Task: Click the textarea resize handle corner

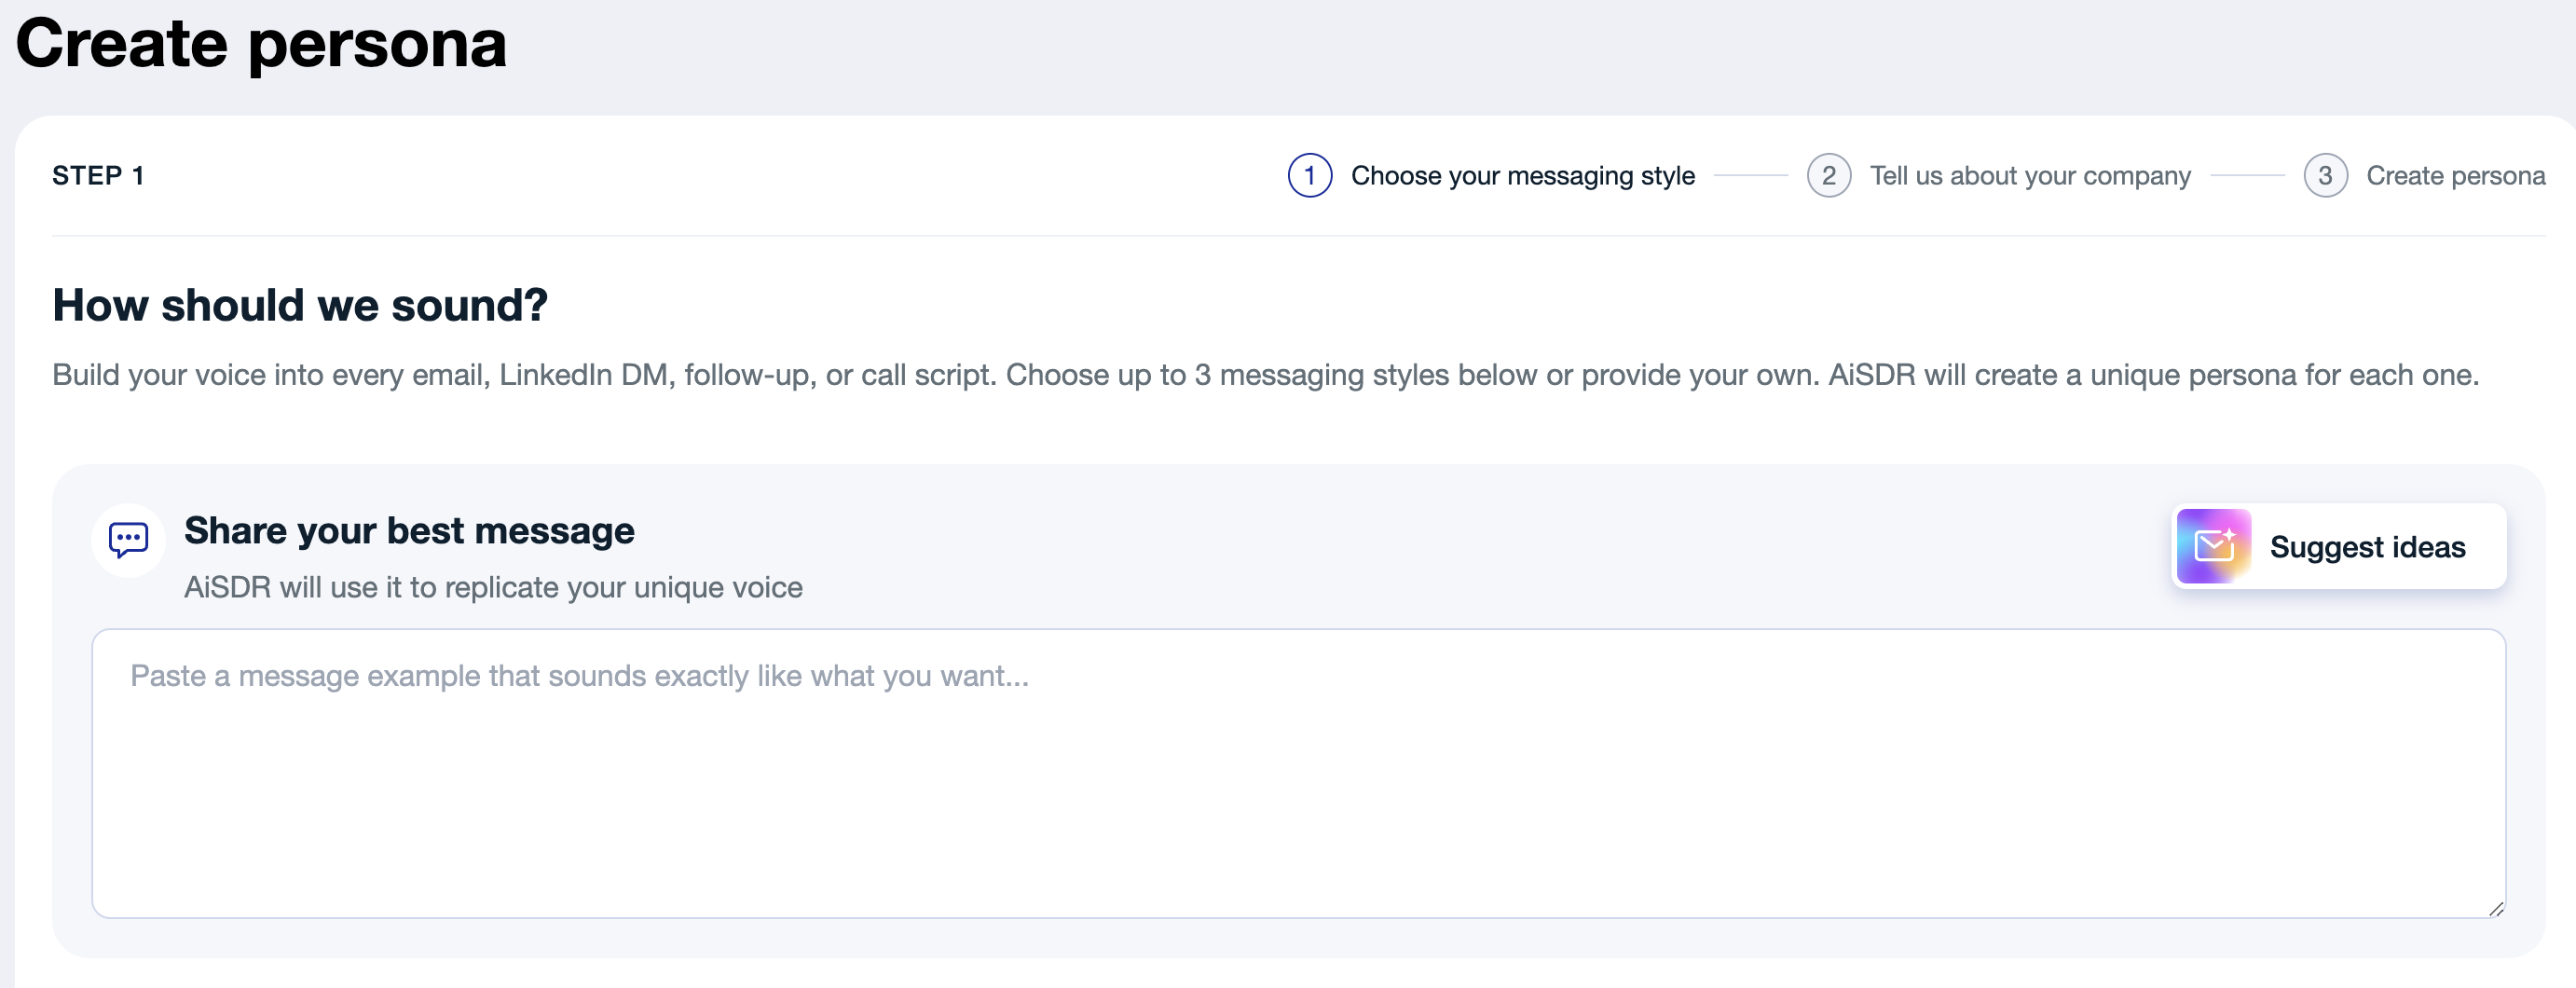Action: (x=2496, y=908)
